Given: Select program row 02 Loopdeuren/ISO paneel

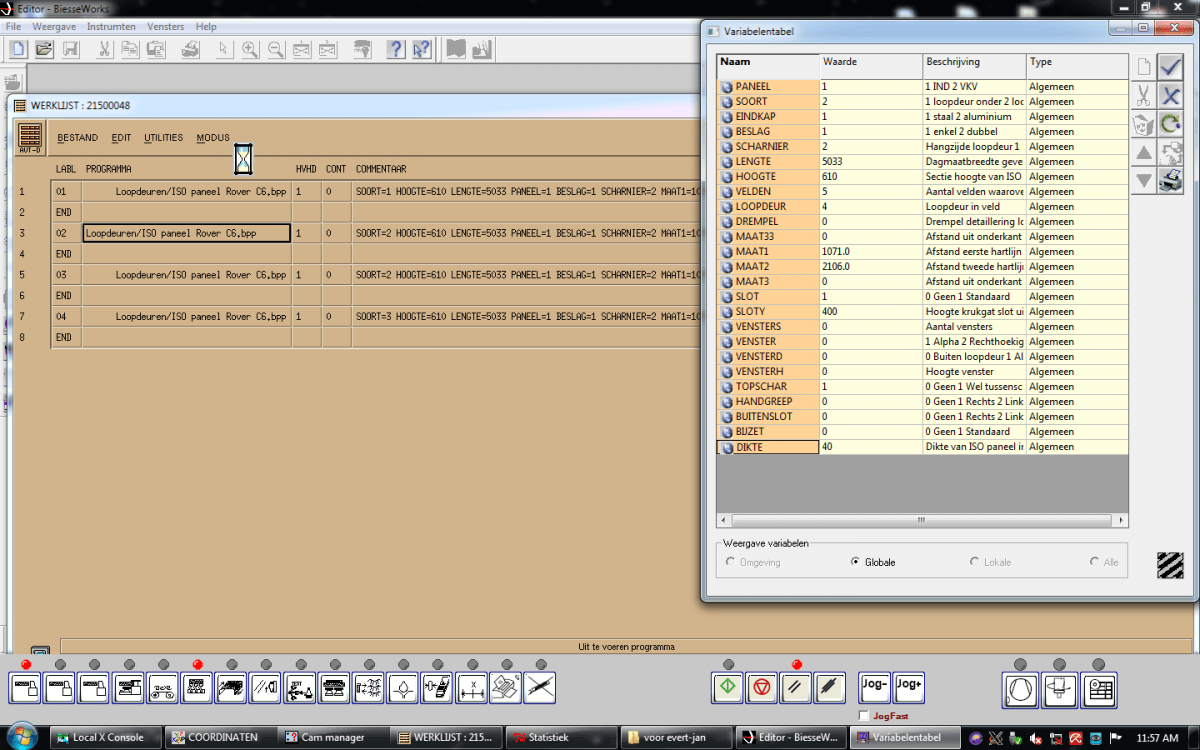Looking at the screenshot, I should click(187, 233).
